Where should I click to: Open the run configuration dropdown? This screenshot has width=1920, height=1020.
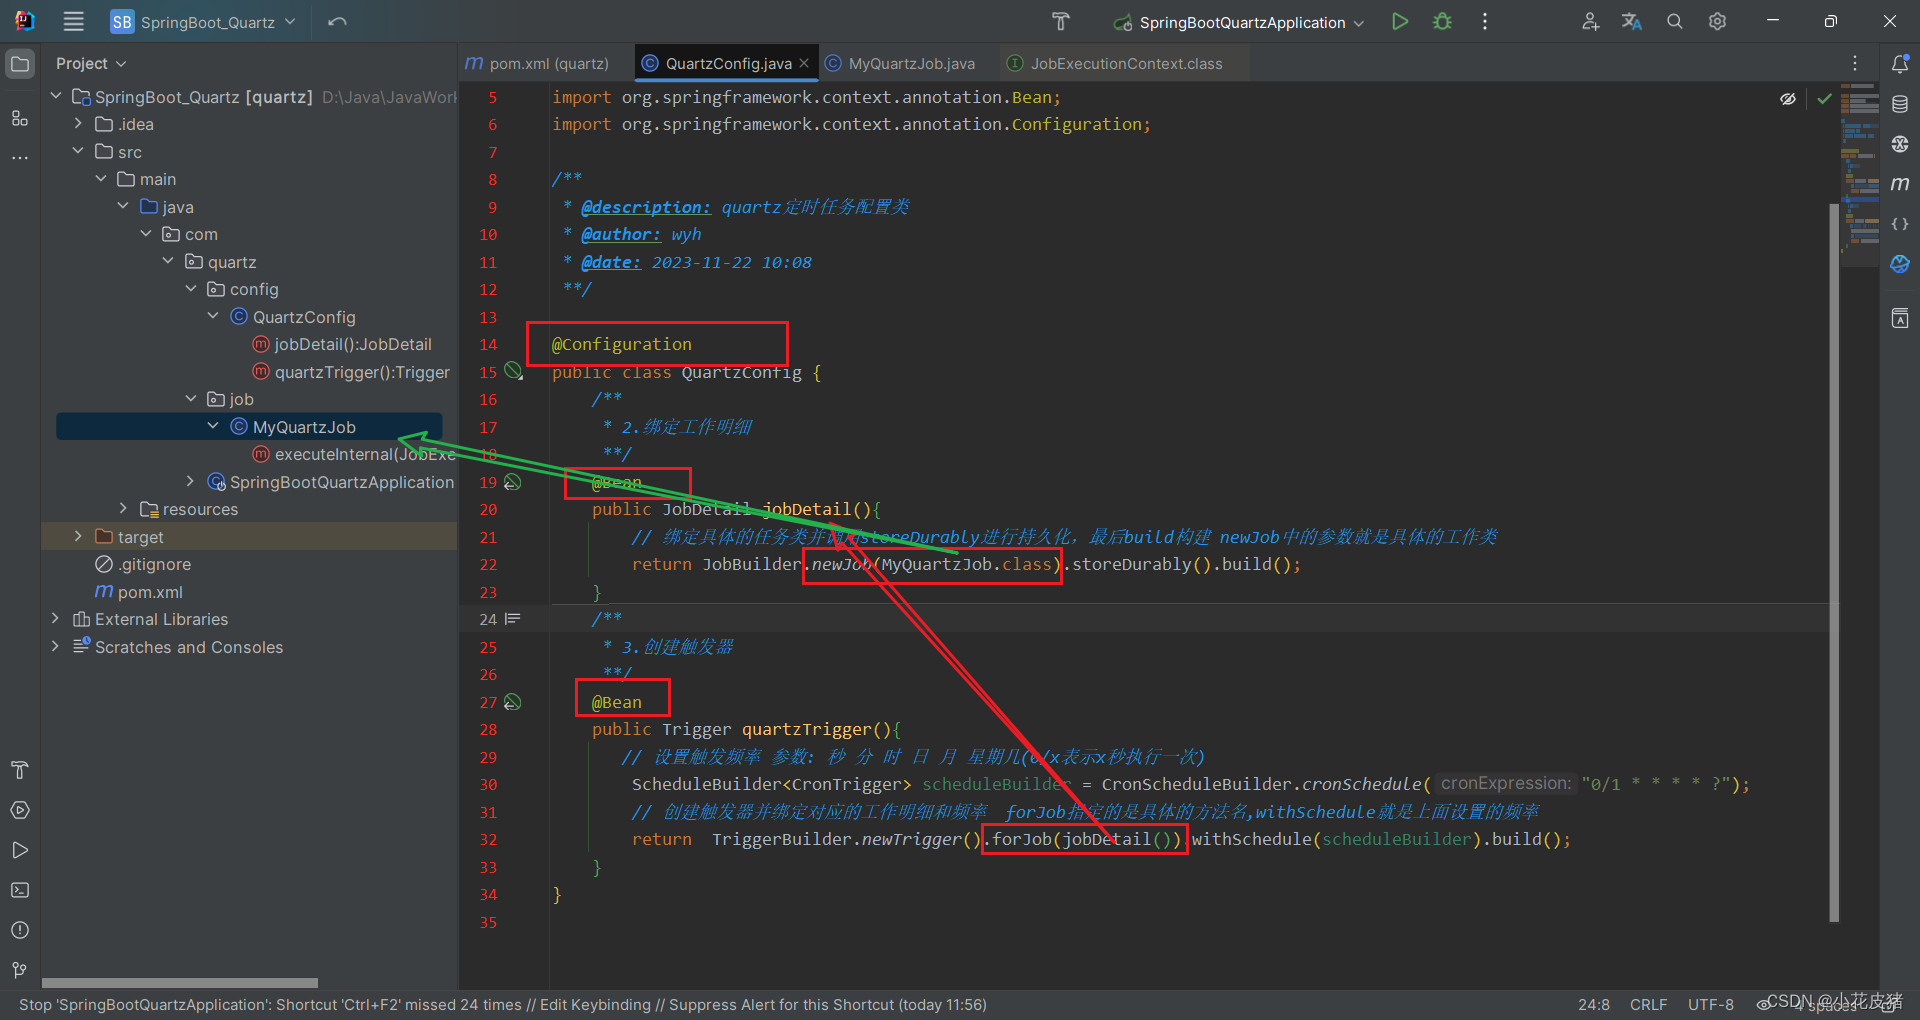[x=1240, y=22]
